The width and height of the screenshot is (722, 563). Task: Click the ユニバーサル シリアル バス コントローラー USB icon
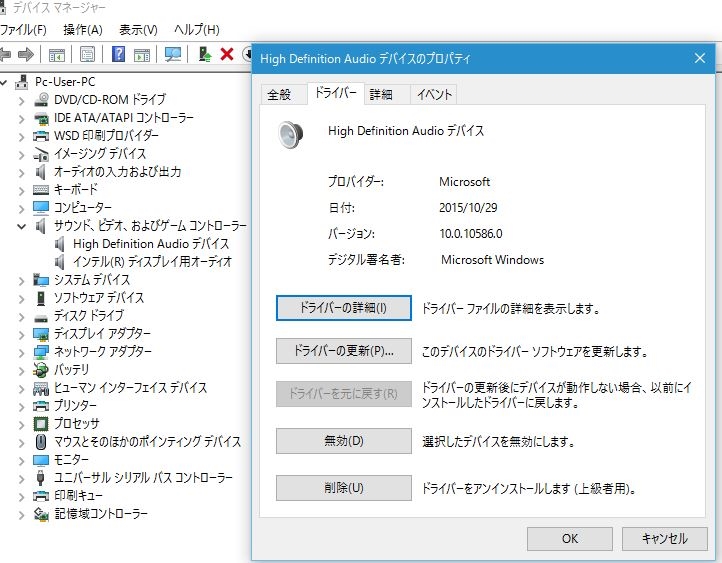click(x=41, y=477)
